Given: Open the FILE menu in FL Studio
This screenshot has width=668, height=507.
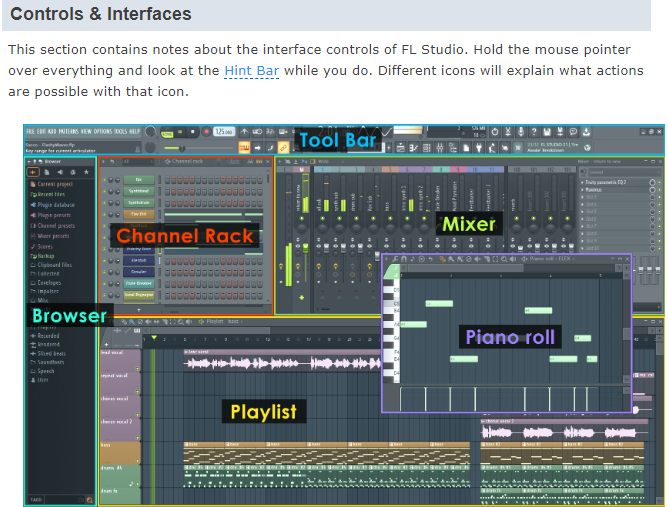Looking at the screenshot, I should tap(30, 132).
